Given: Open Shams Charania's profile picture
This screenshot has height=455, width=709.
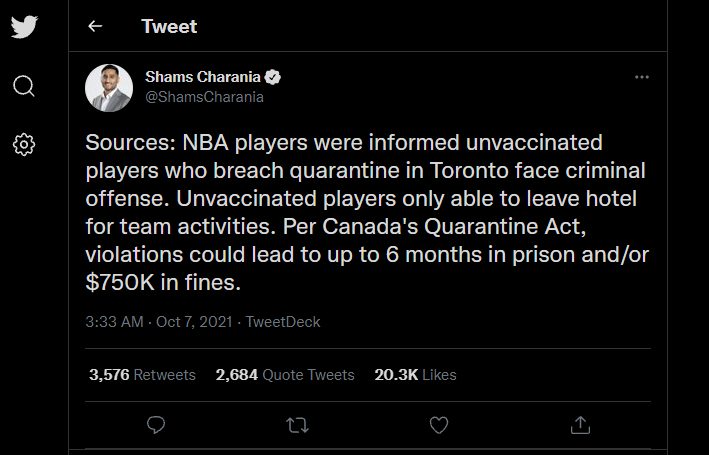Looking at the screenshot, I should [109, 88].
